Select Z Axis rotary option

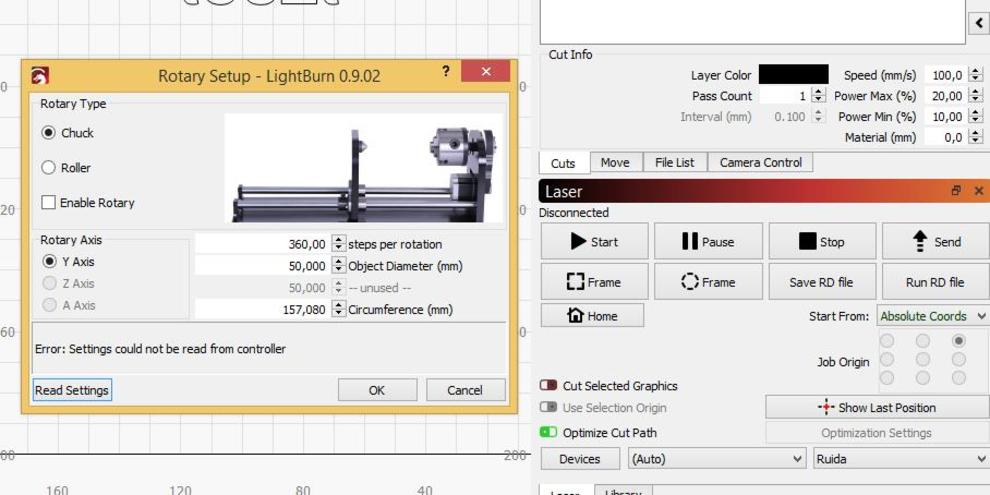49,283
